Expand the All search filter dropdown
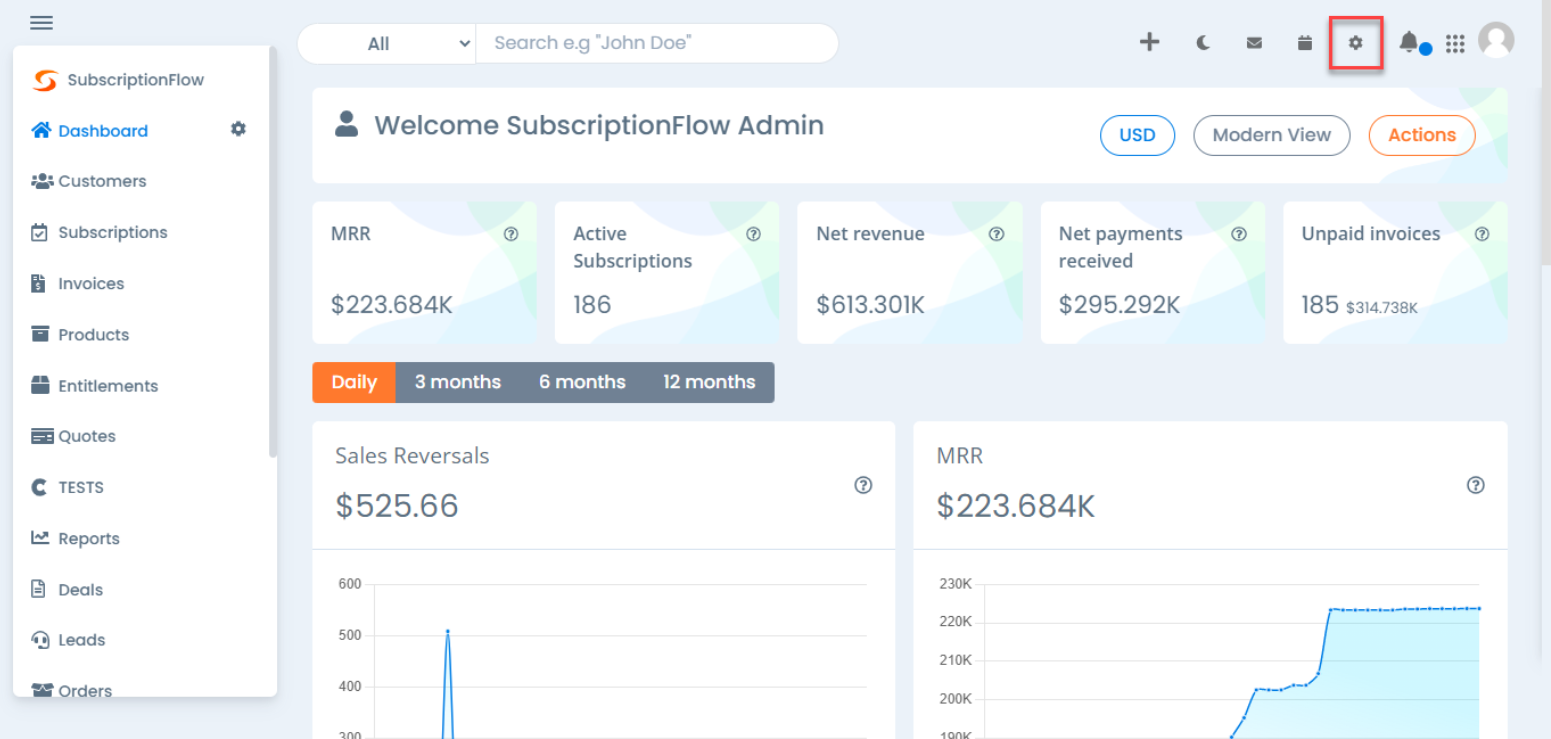This screenshot has height=739, width=1551. tap(387, 43)
